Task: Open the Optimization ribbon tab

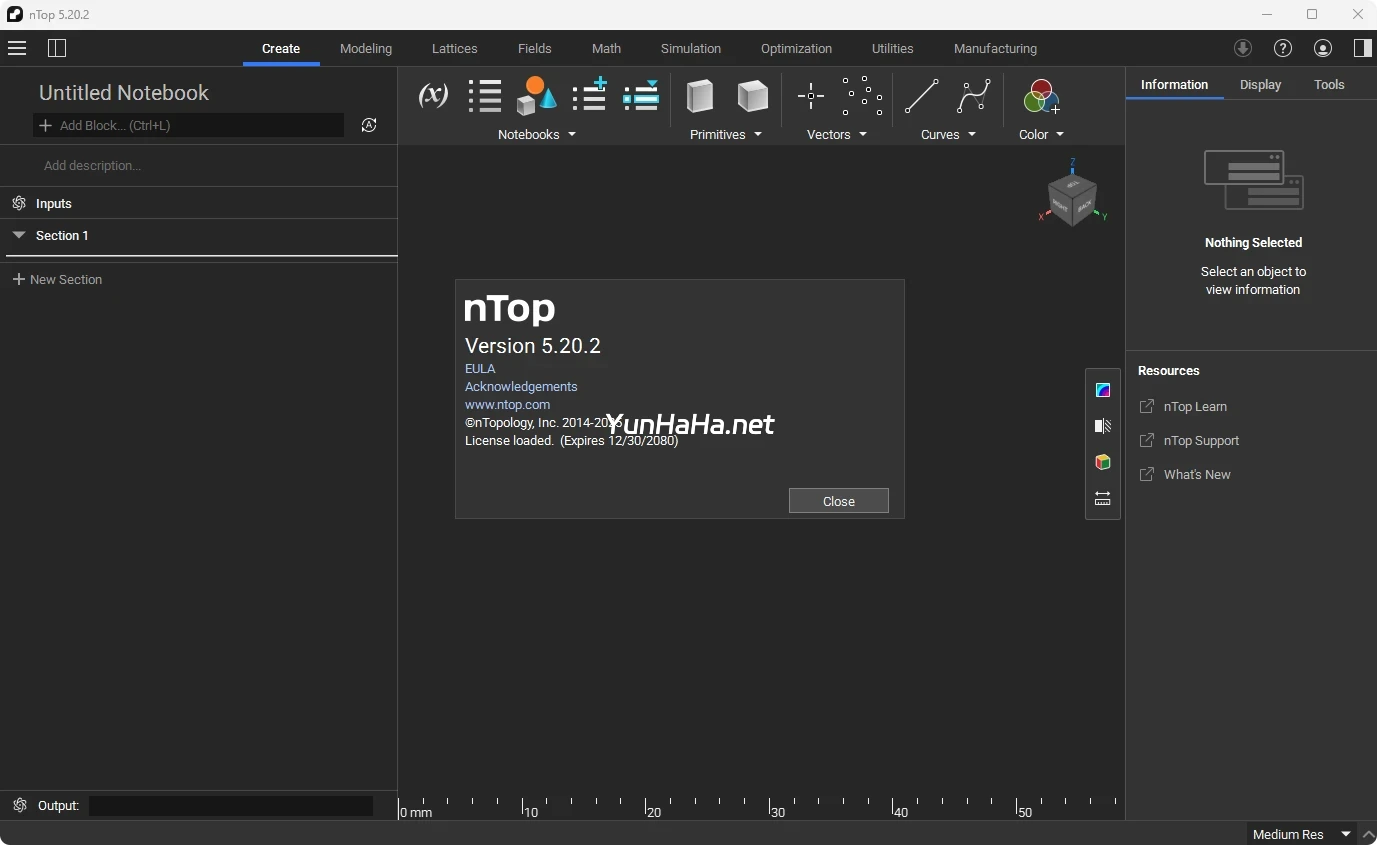Action: (796, 48)
